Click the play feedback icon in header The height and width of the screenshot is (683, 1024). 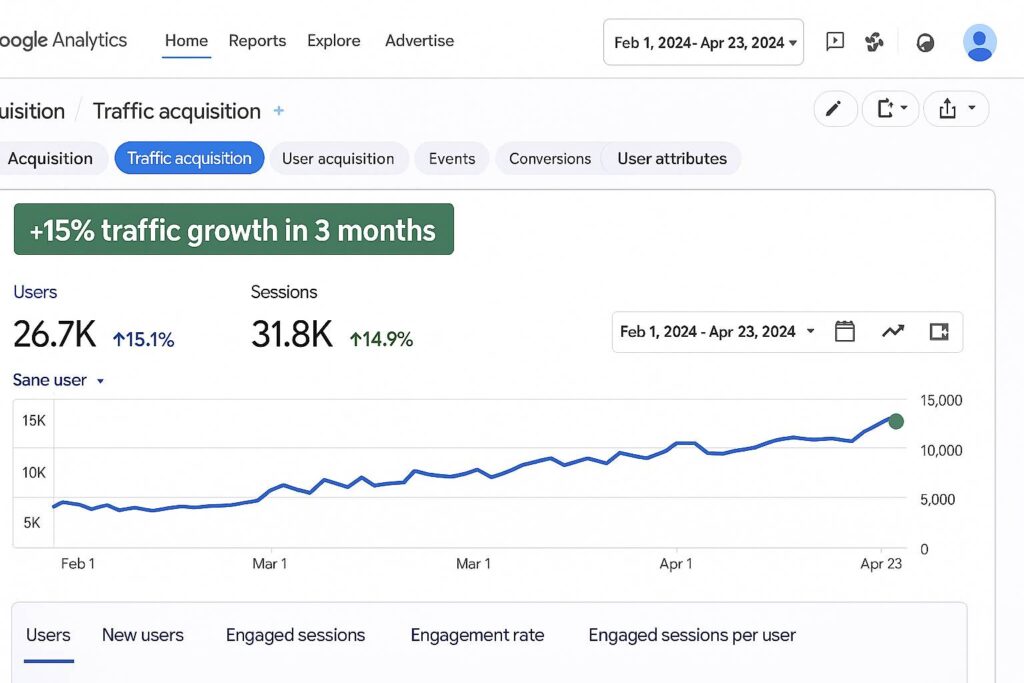pos(835,42)
